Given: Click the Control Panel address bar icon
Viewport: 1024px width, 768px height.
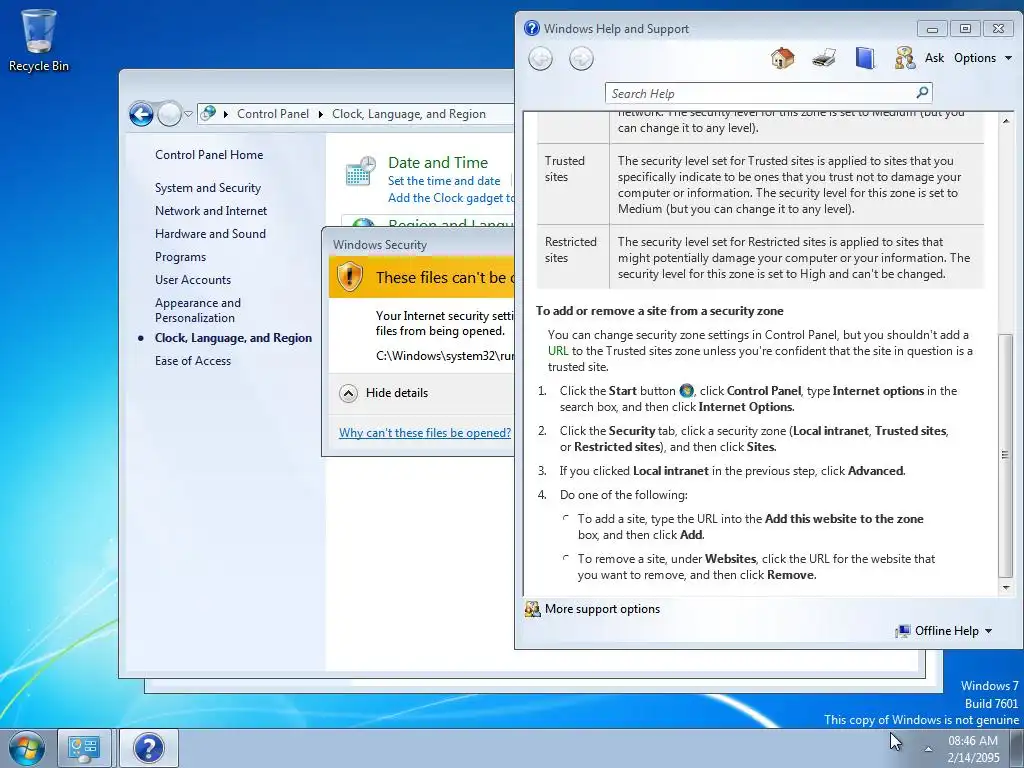Looking at the screenshot, I should (x=208, y=114).
